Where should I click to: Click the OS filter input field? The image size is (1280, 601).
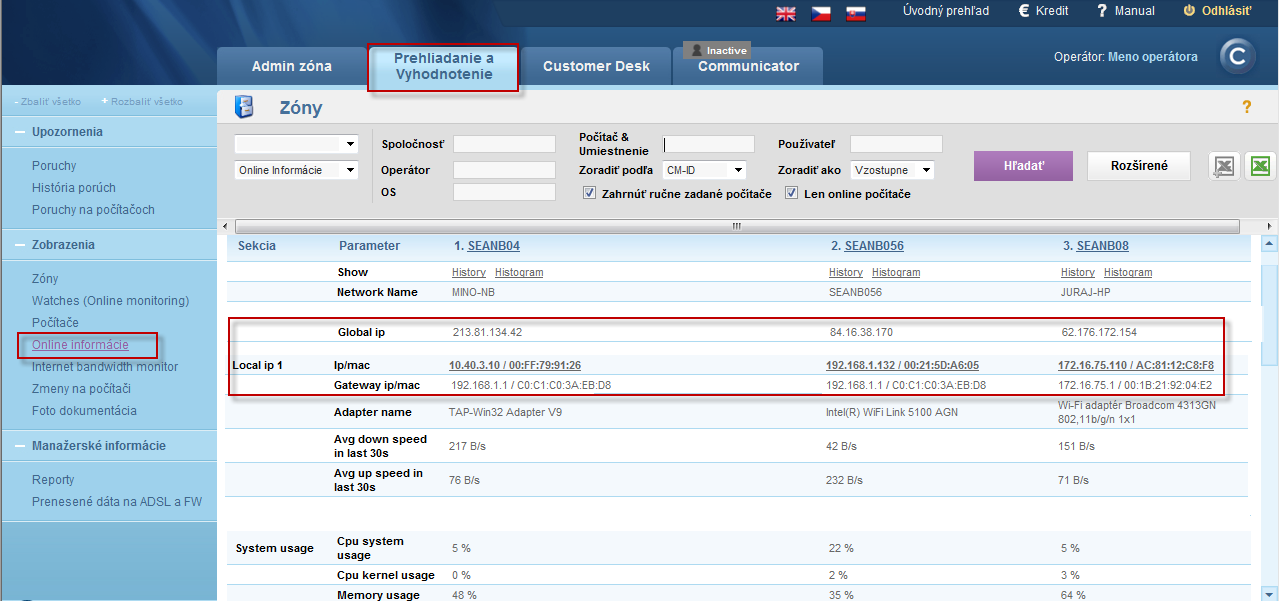504,192
